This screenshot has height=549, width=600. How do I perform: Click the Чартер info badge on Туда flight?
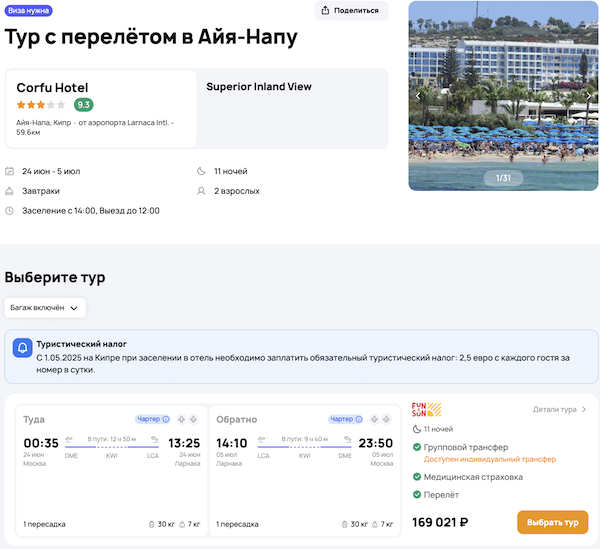click(152, 419)
